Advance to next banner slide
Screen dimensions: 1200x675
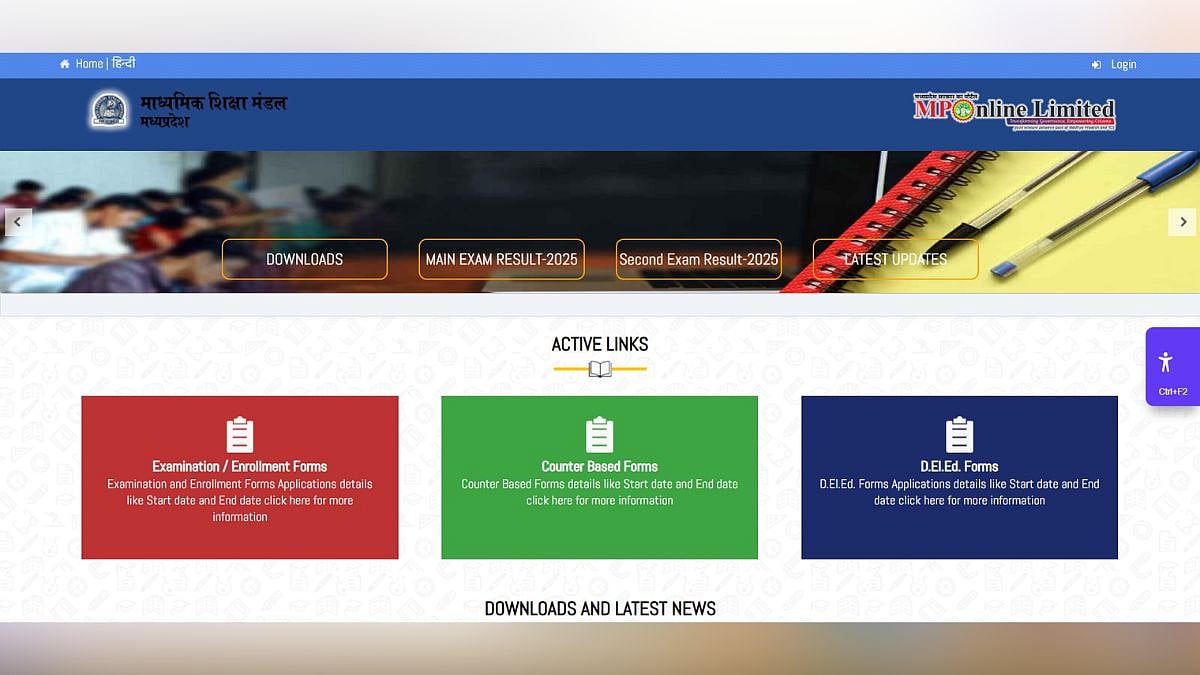coord(1182,222)
